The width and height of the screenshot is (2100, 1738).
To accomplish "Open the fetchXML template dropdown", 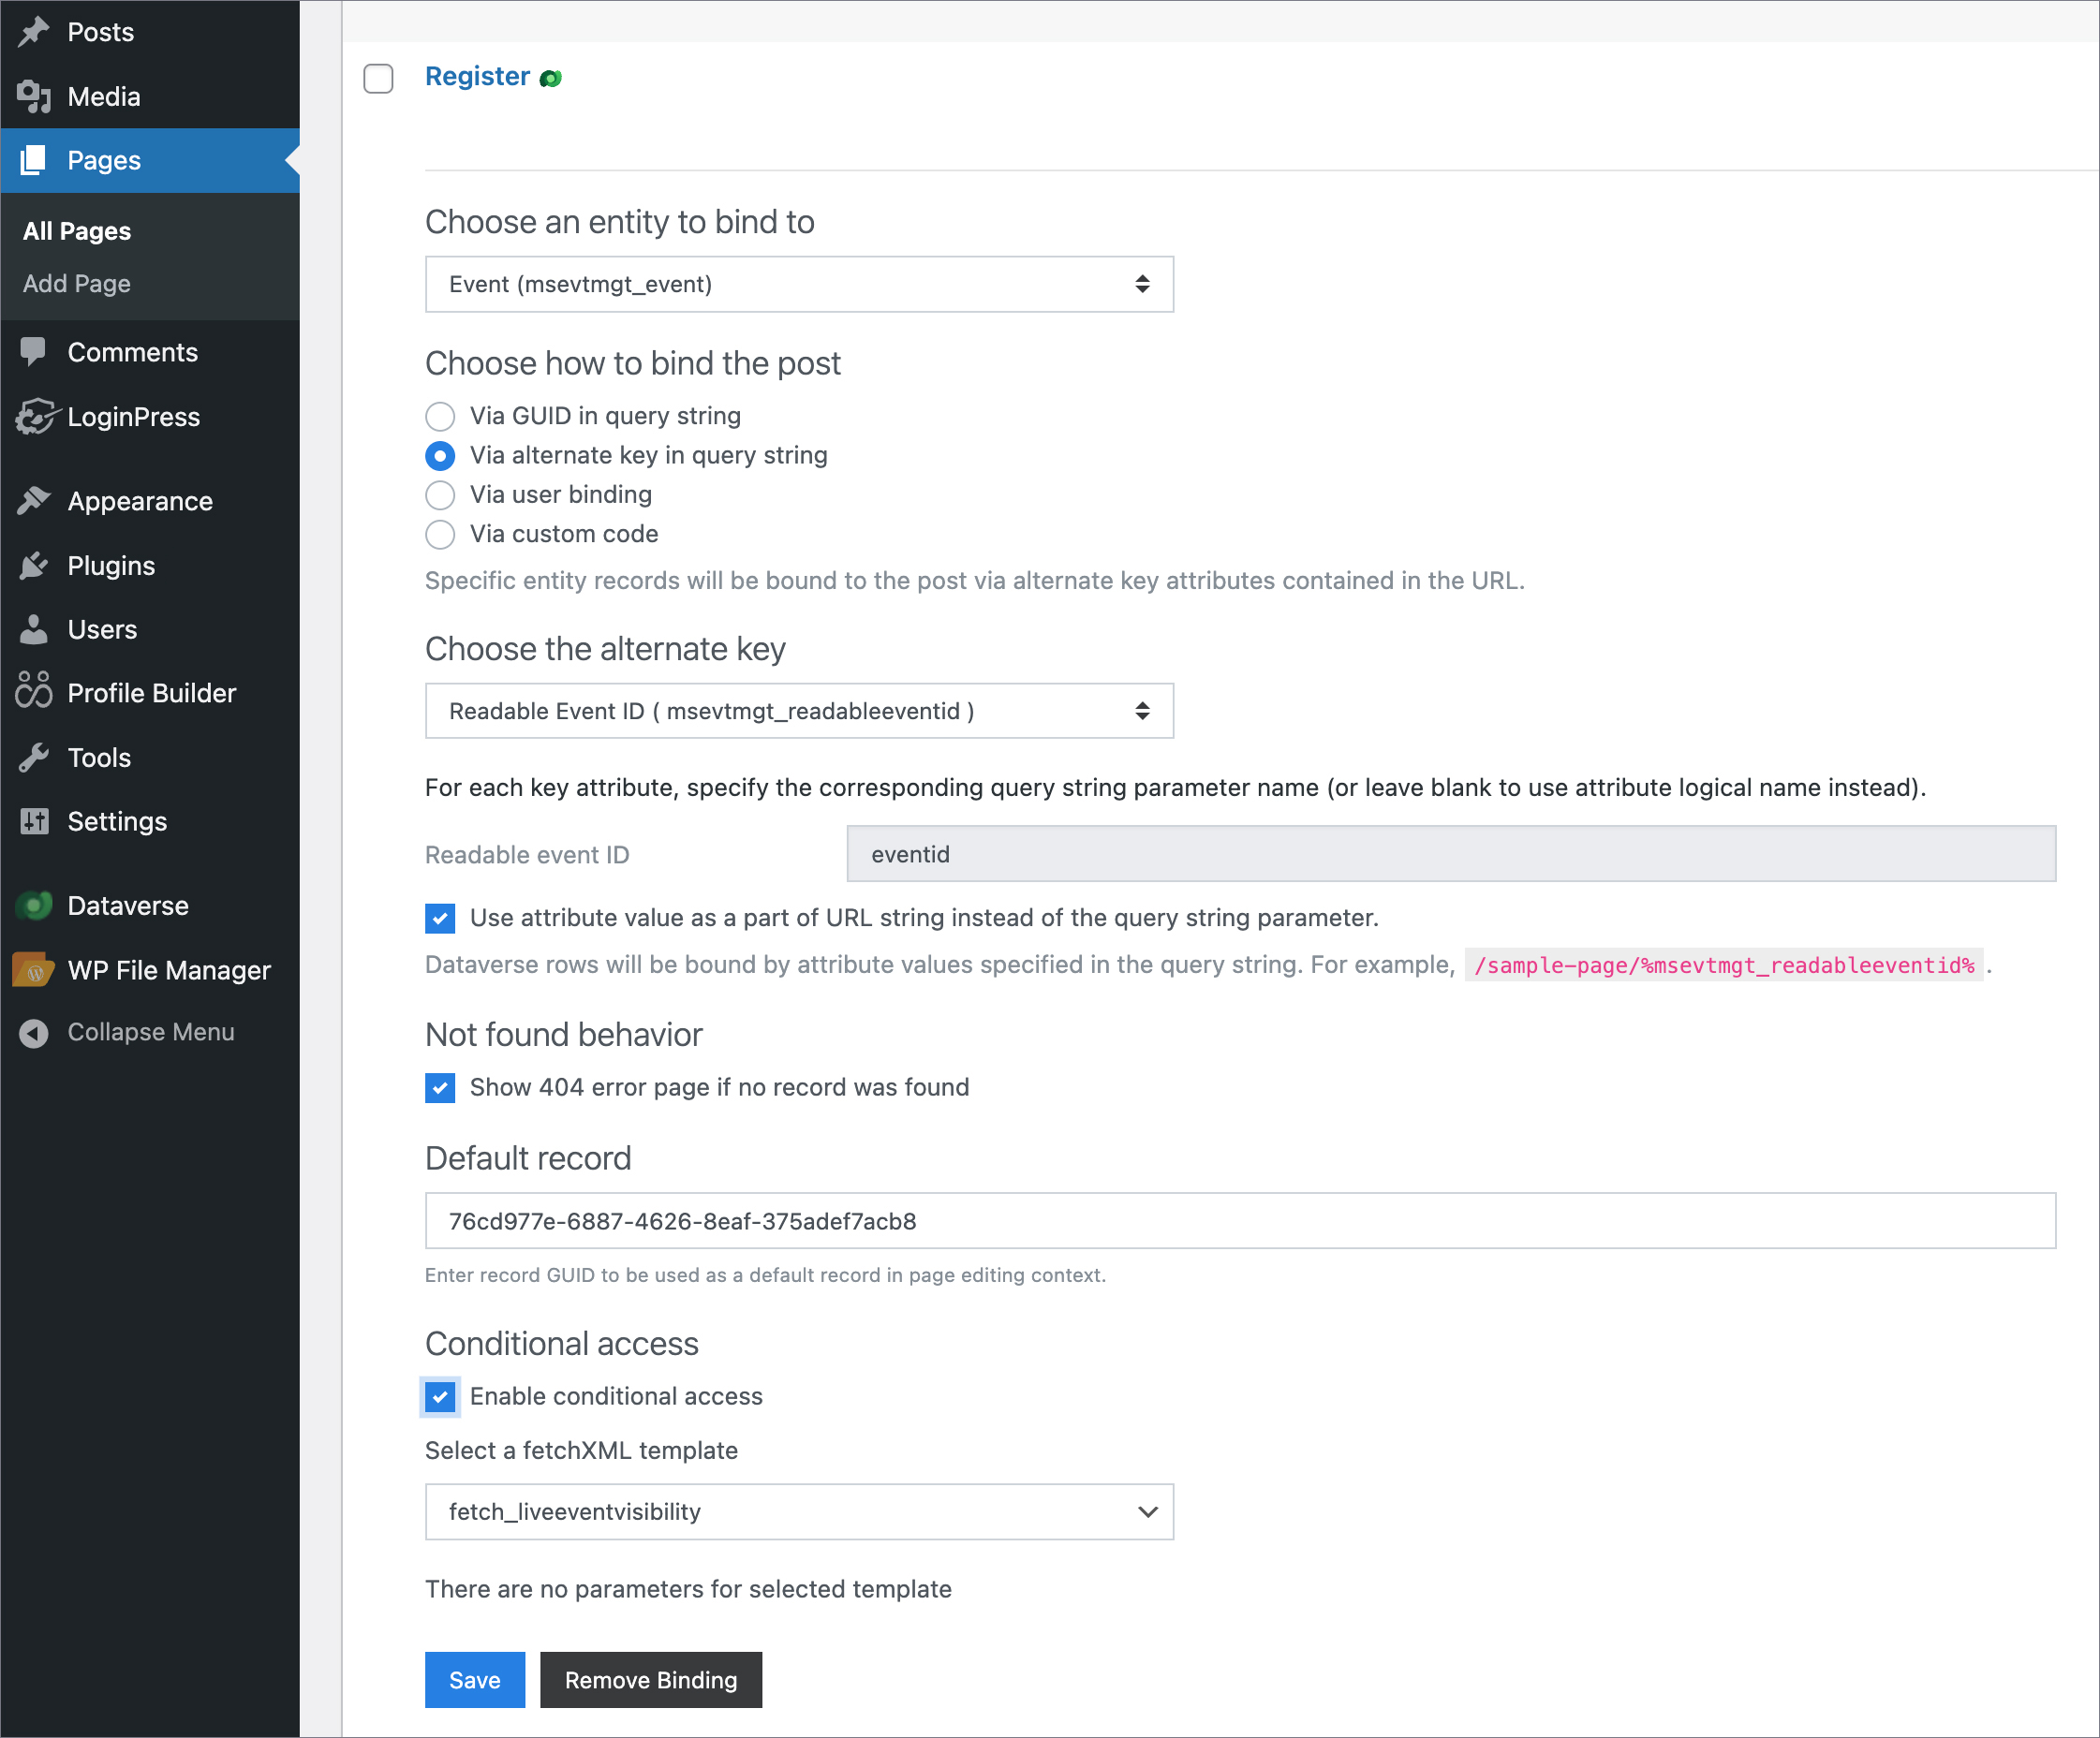I will 799,1512.
